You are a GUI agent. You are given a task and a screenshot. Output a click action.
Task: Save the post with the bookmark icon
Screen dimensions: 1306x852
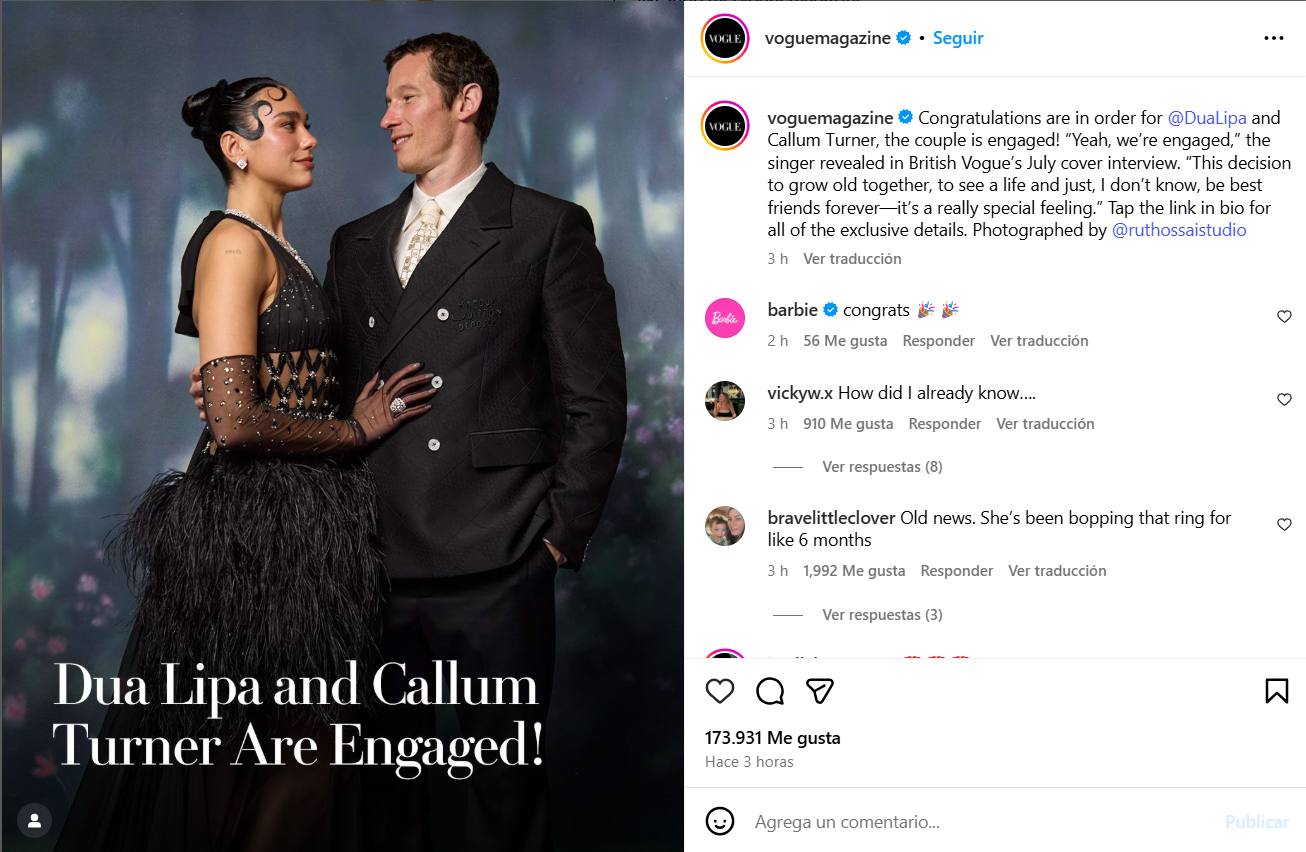(x=1276, y=691)
